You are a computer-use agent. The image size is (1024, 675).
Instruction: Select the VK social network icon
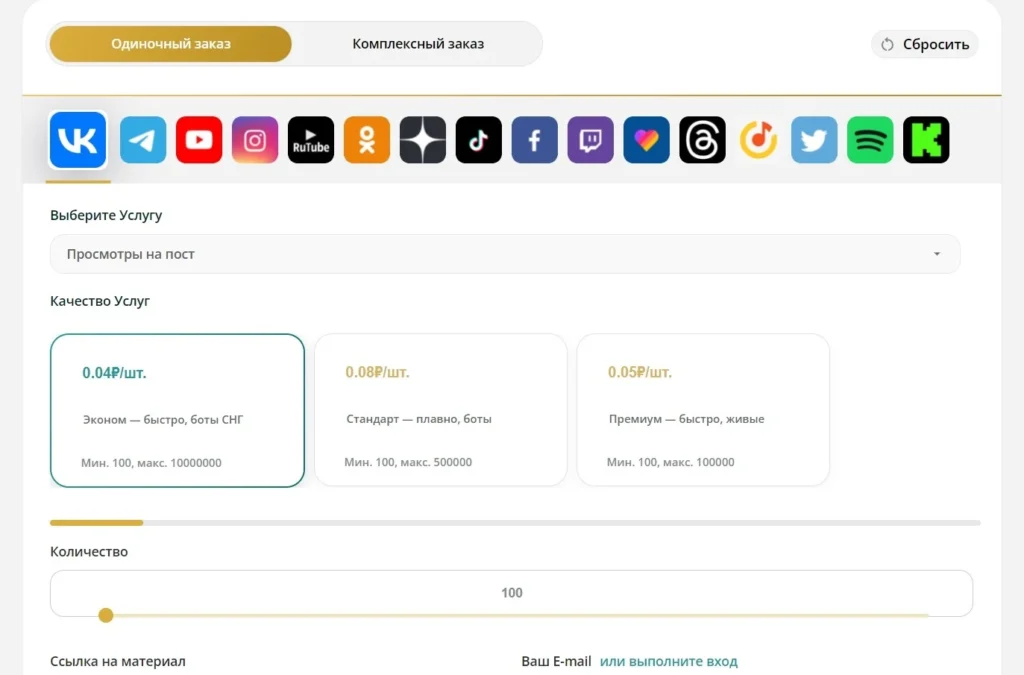pos(78,140)
